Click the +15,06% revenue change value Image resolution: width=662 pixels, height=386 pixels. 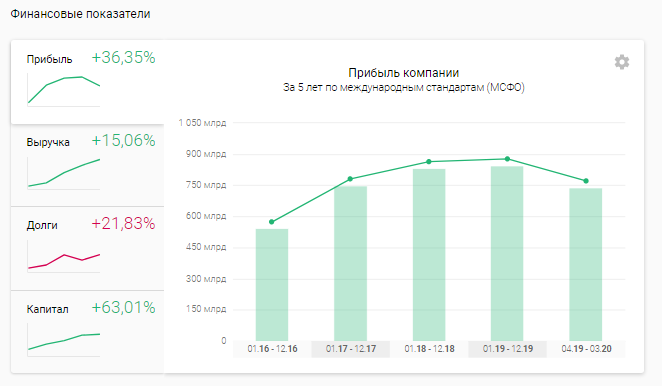click(123, 141)
